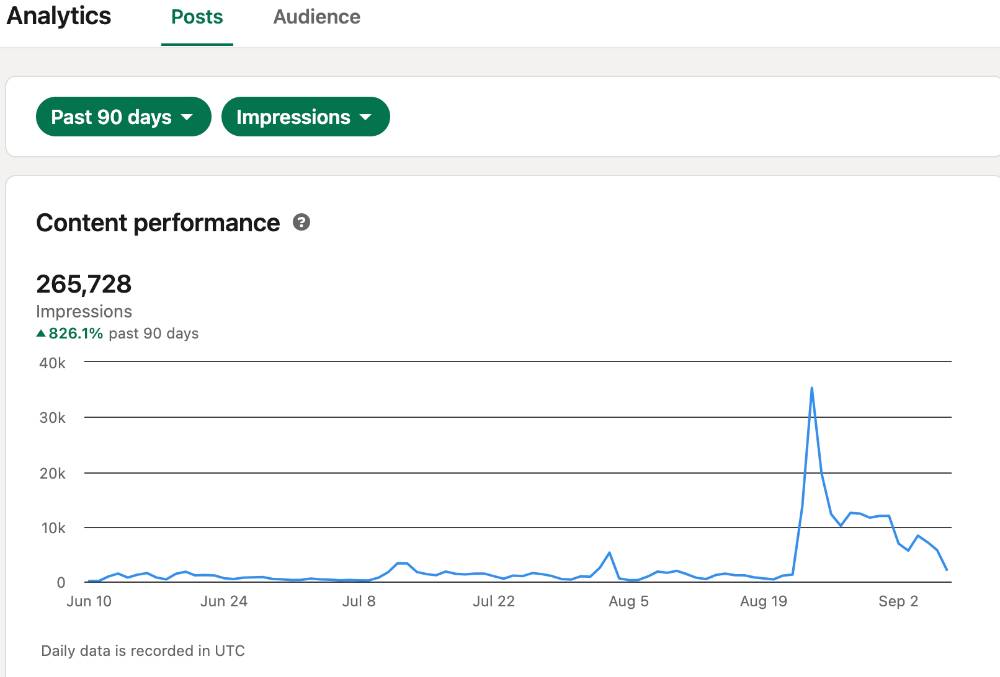1000x677 pixels.
Task: Click the 40k y-axis label
Action: point(51,362)
